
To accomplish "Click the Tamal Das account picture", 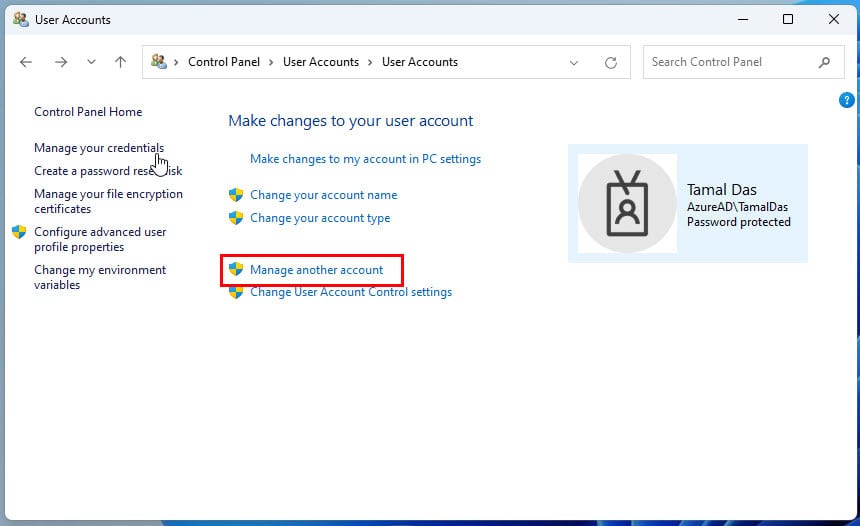I will click(x=627, y=203).
